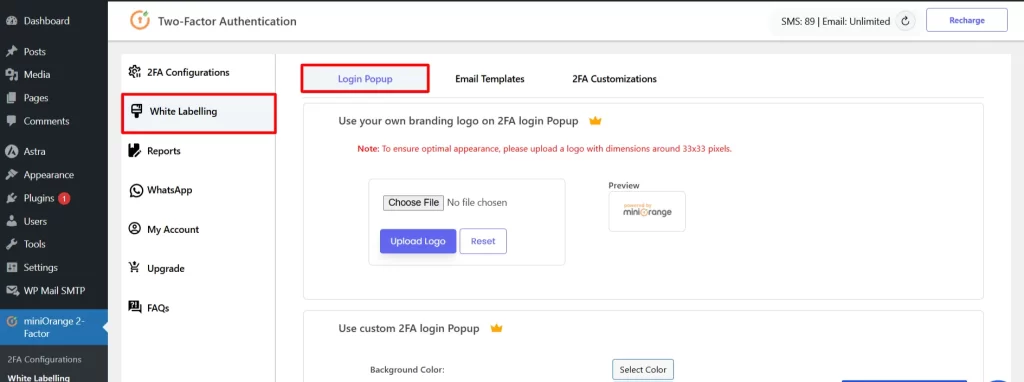Click the miniOrange logo preview thumbnail
The image size is (1024, 382).
[647, 211]
